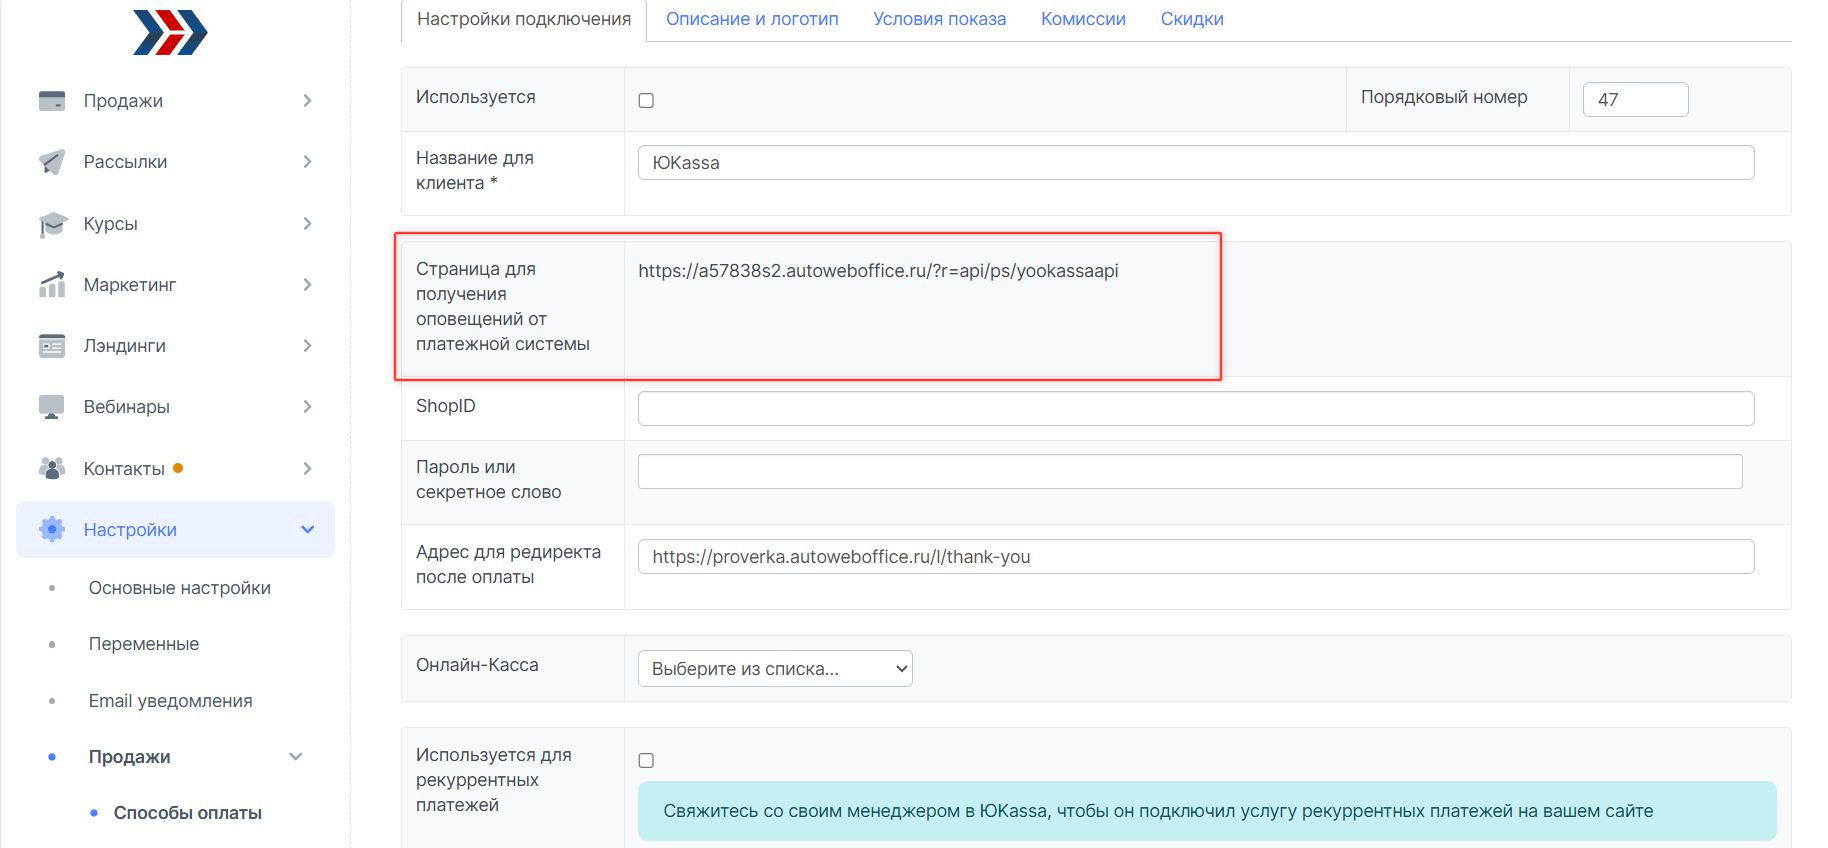Click the AutoWebOffice logo
Screen dimensions: 1828x848
tap(170, 32)
